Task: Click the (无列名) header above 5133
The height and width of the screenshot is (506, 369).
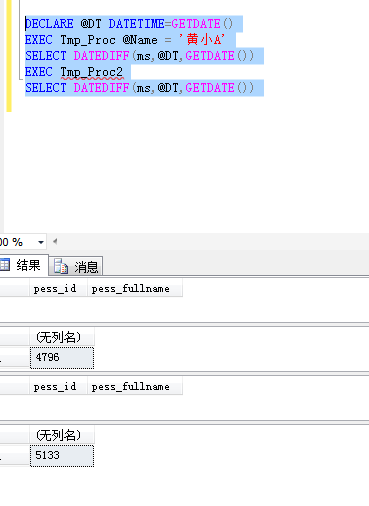Action: [x=62, y=435]
